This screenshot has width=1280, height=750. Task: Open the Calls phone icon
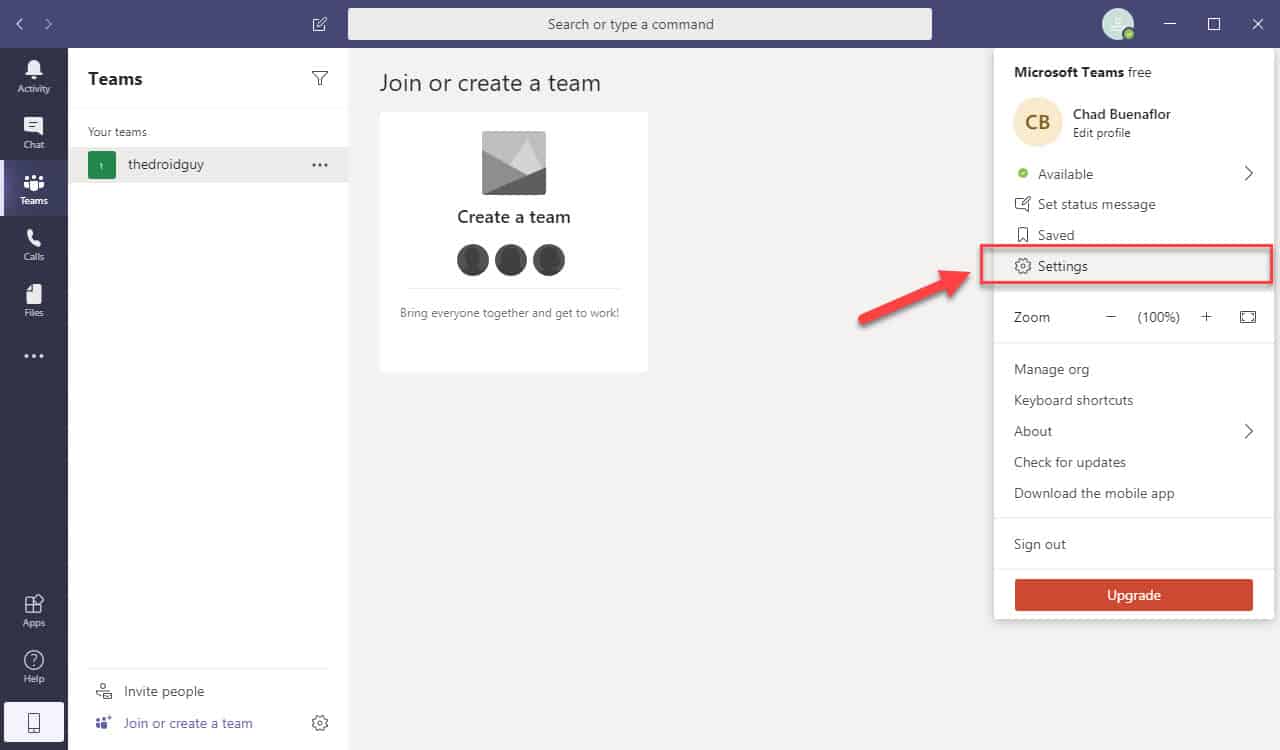pos(34,244)
